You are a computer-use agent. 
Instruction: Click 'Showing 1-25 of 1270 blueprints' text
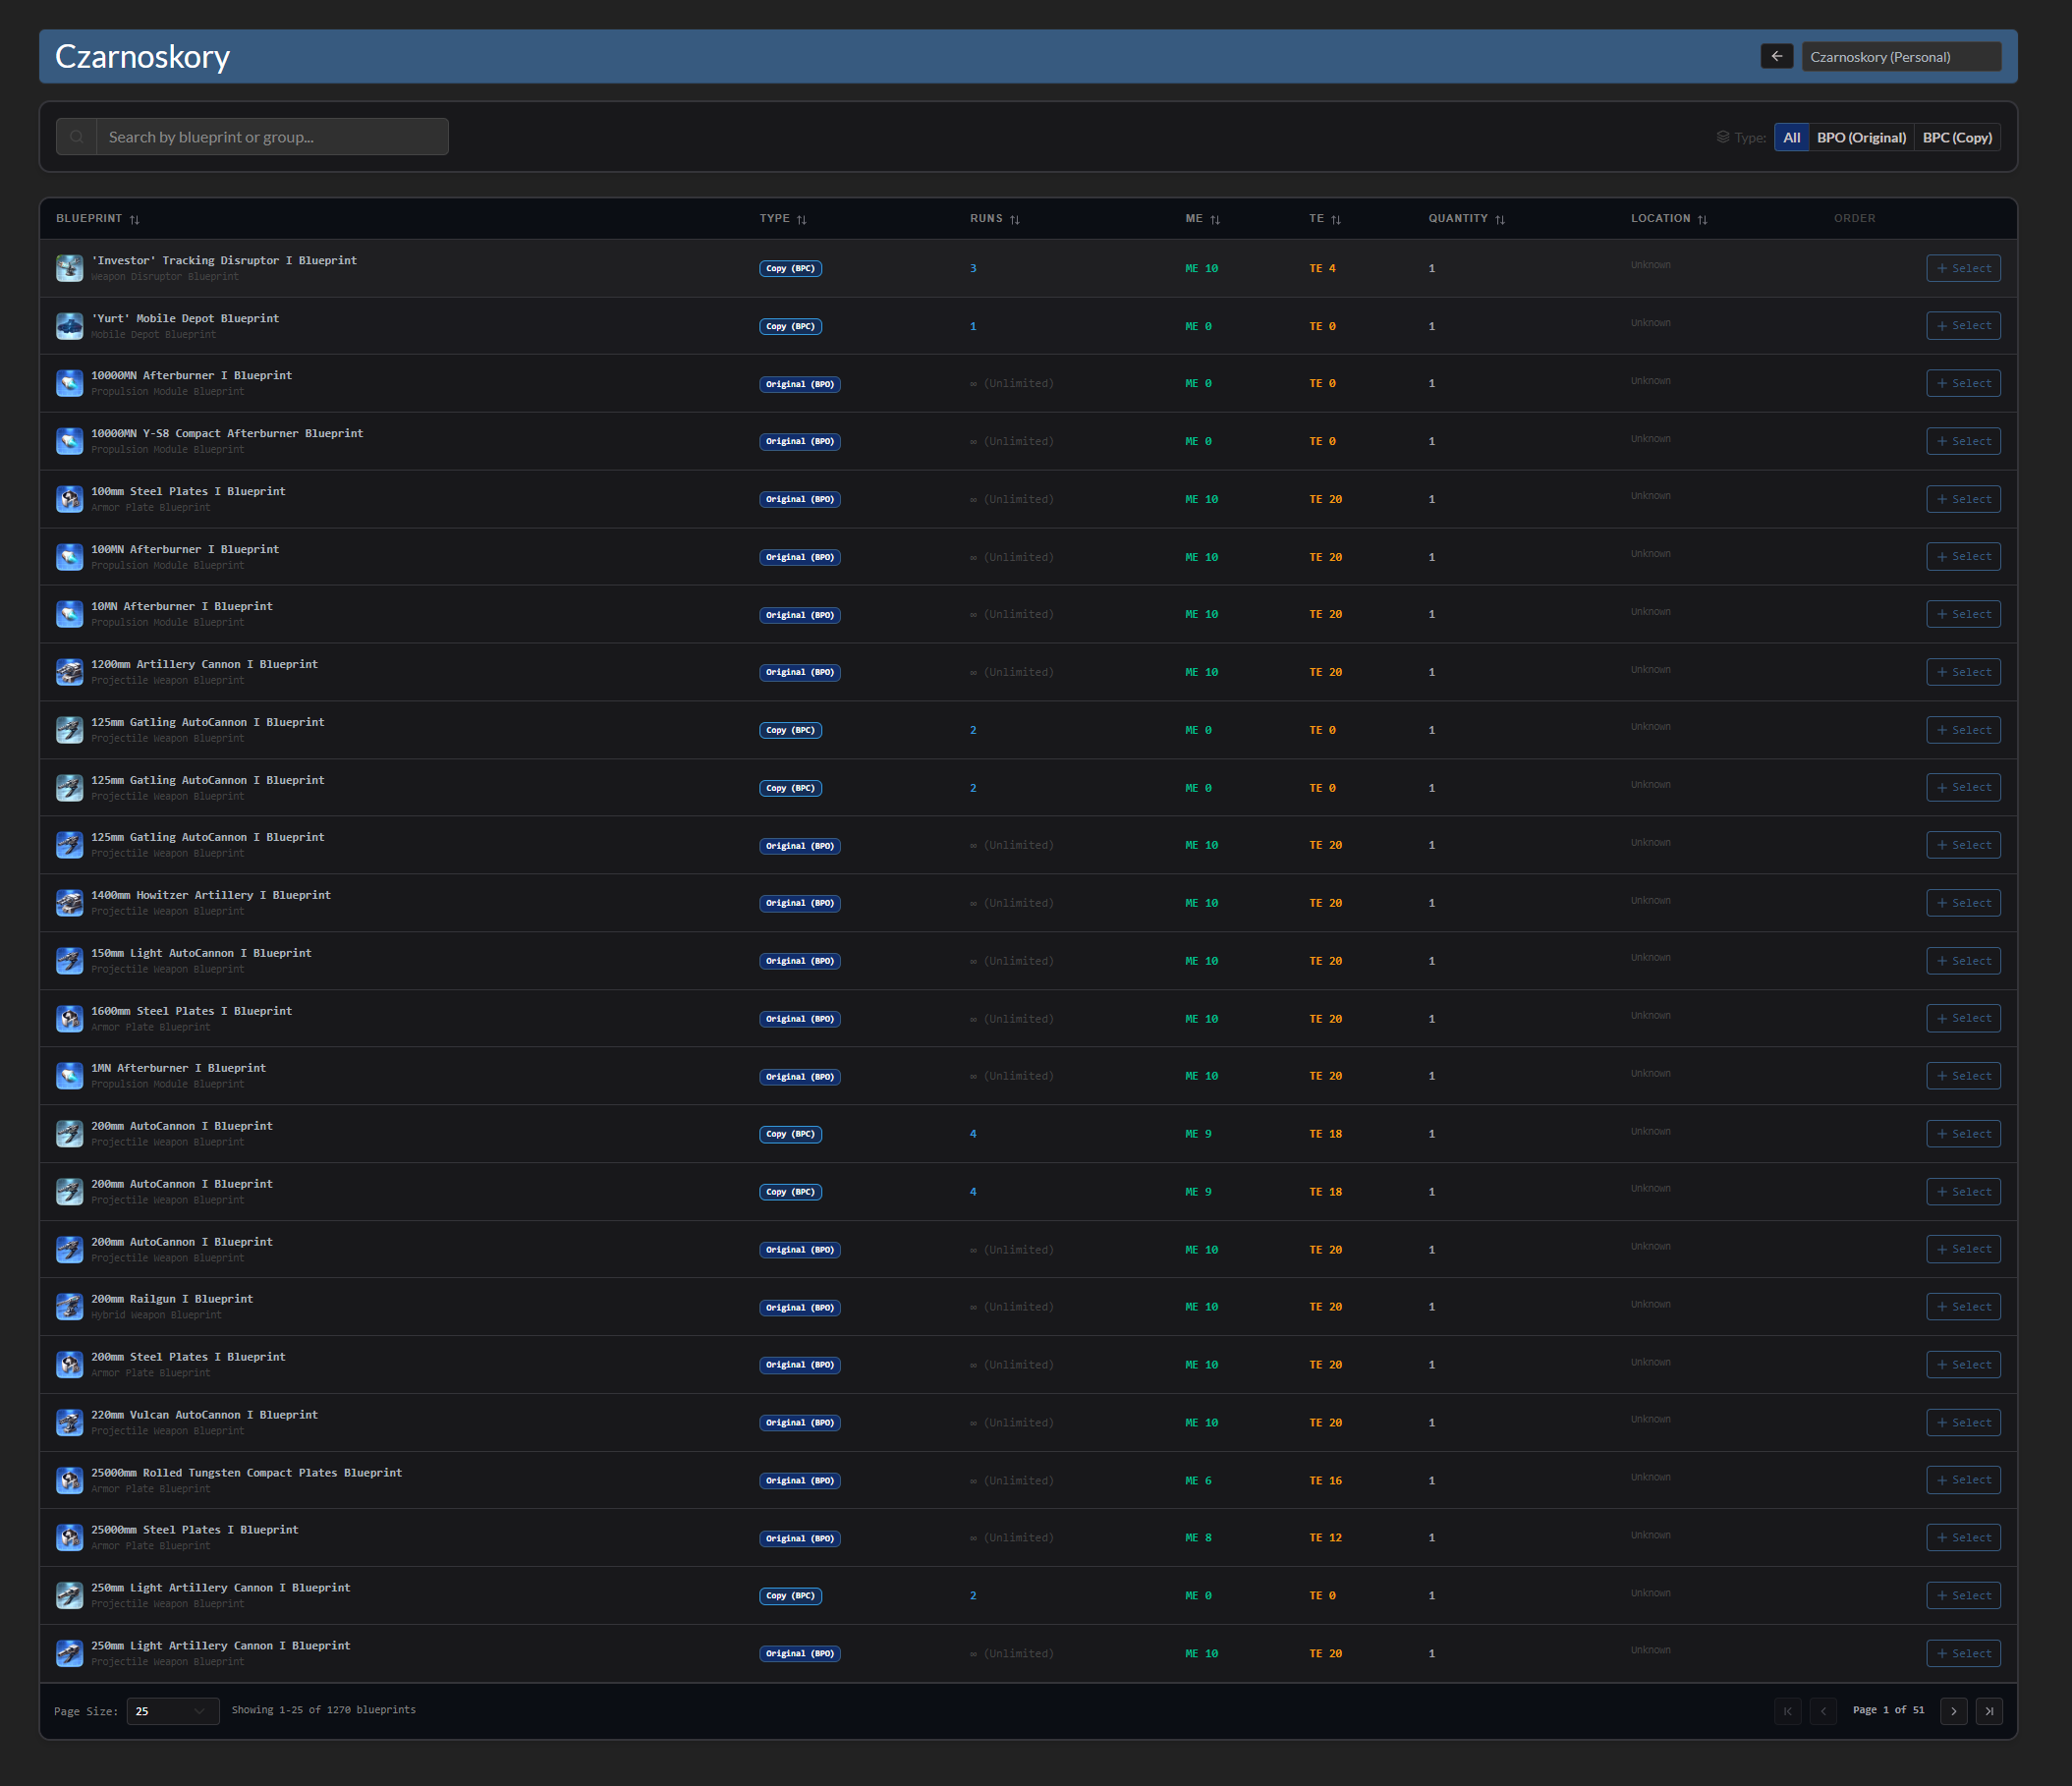tap(324, 1710)
